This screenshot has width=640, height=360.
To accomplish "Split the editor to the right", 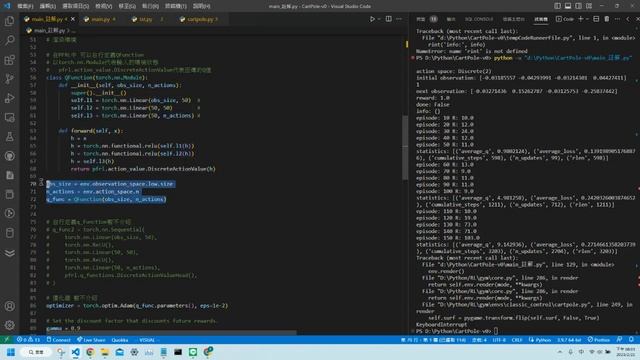I will [x=389, y=19].
